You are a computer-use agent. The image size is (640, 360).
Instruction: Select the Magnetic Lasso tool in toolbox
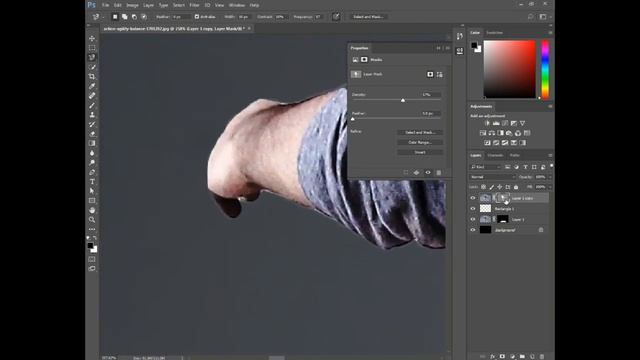coord(92,57)
